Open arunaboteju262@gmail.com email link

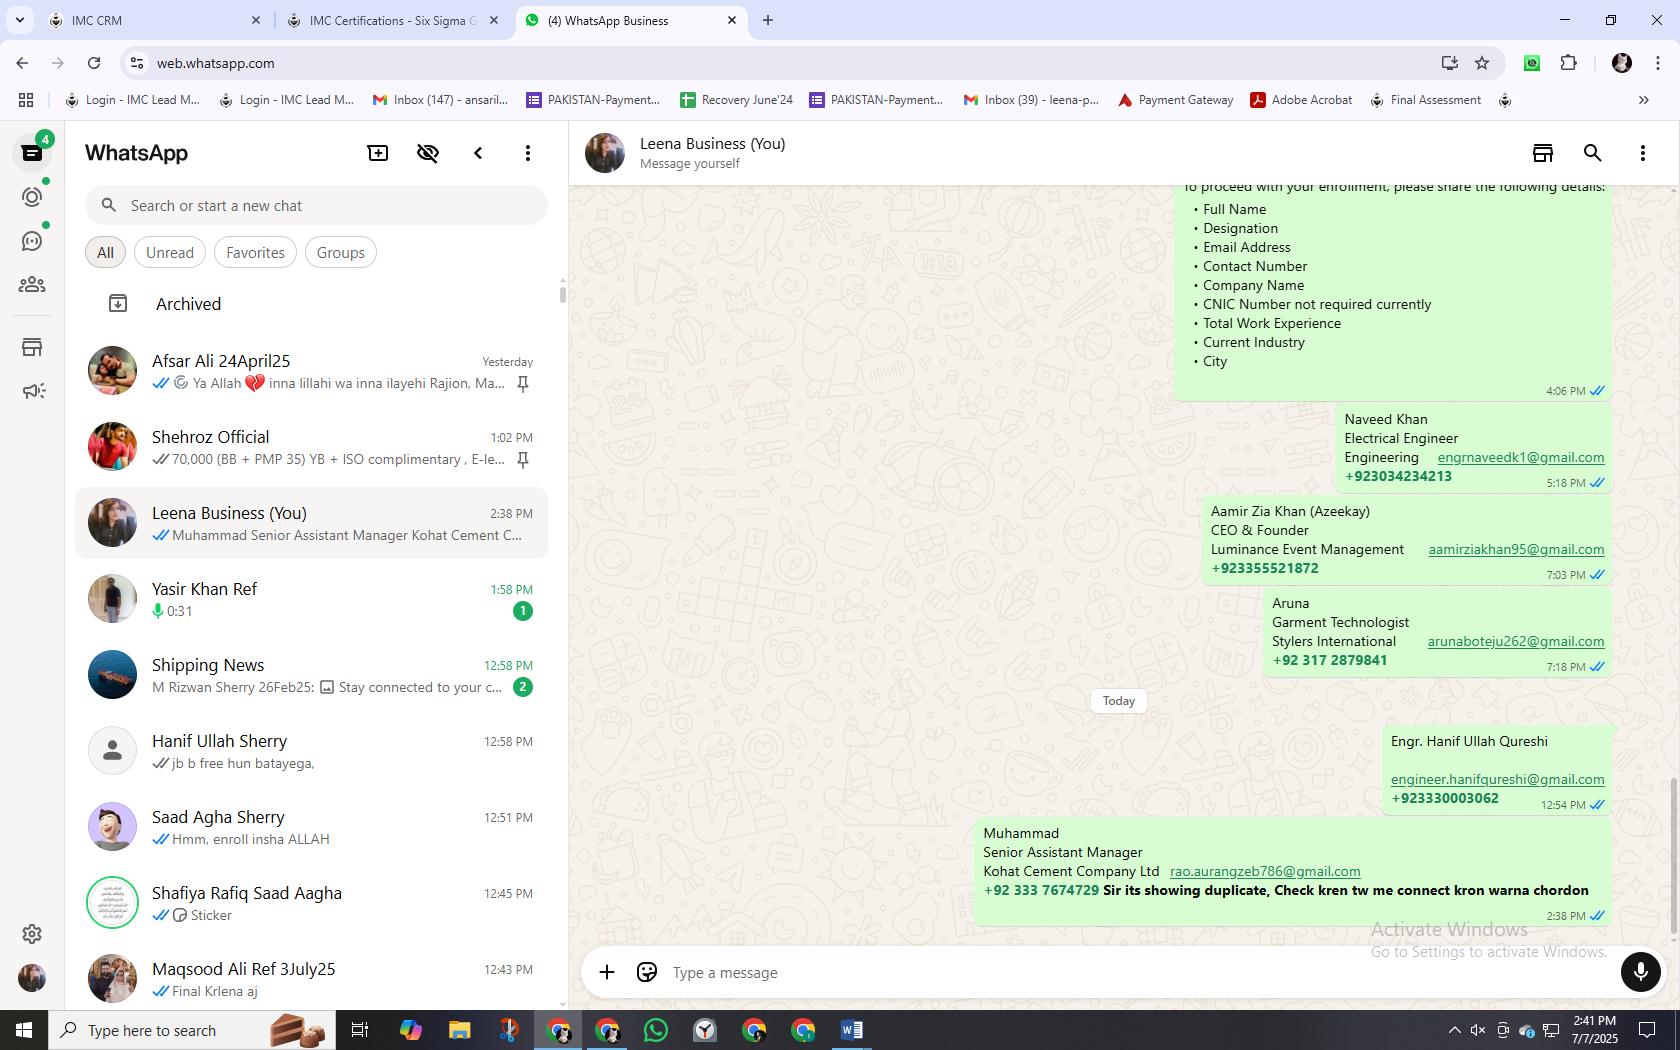click(x=1516, y=641)
